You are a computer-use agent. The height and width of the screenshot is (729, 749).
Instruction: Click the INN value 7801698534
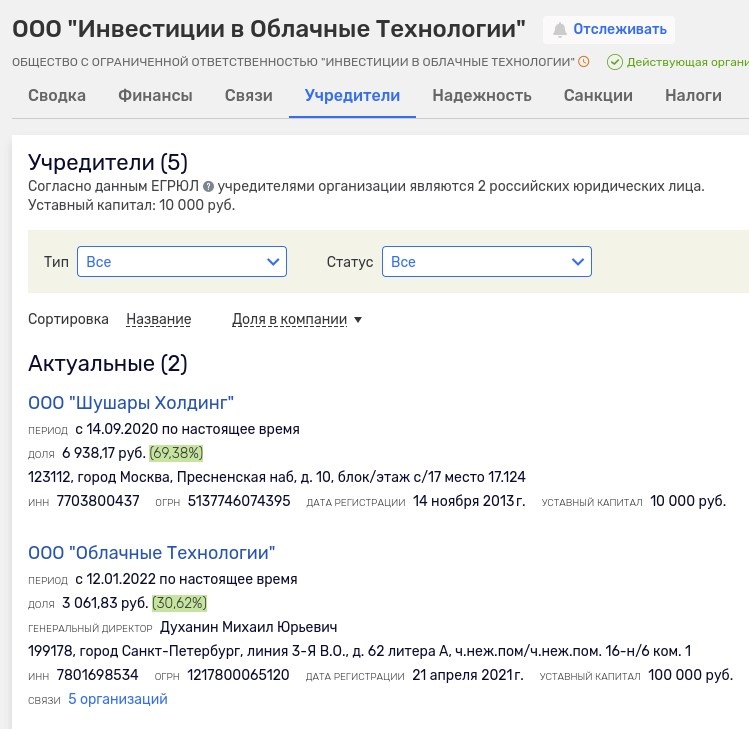(x=97, y=675)
